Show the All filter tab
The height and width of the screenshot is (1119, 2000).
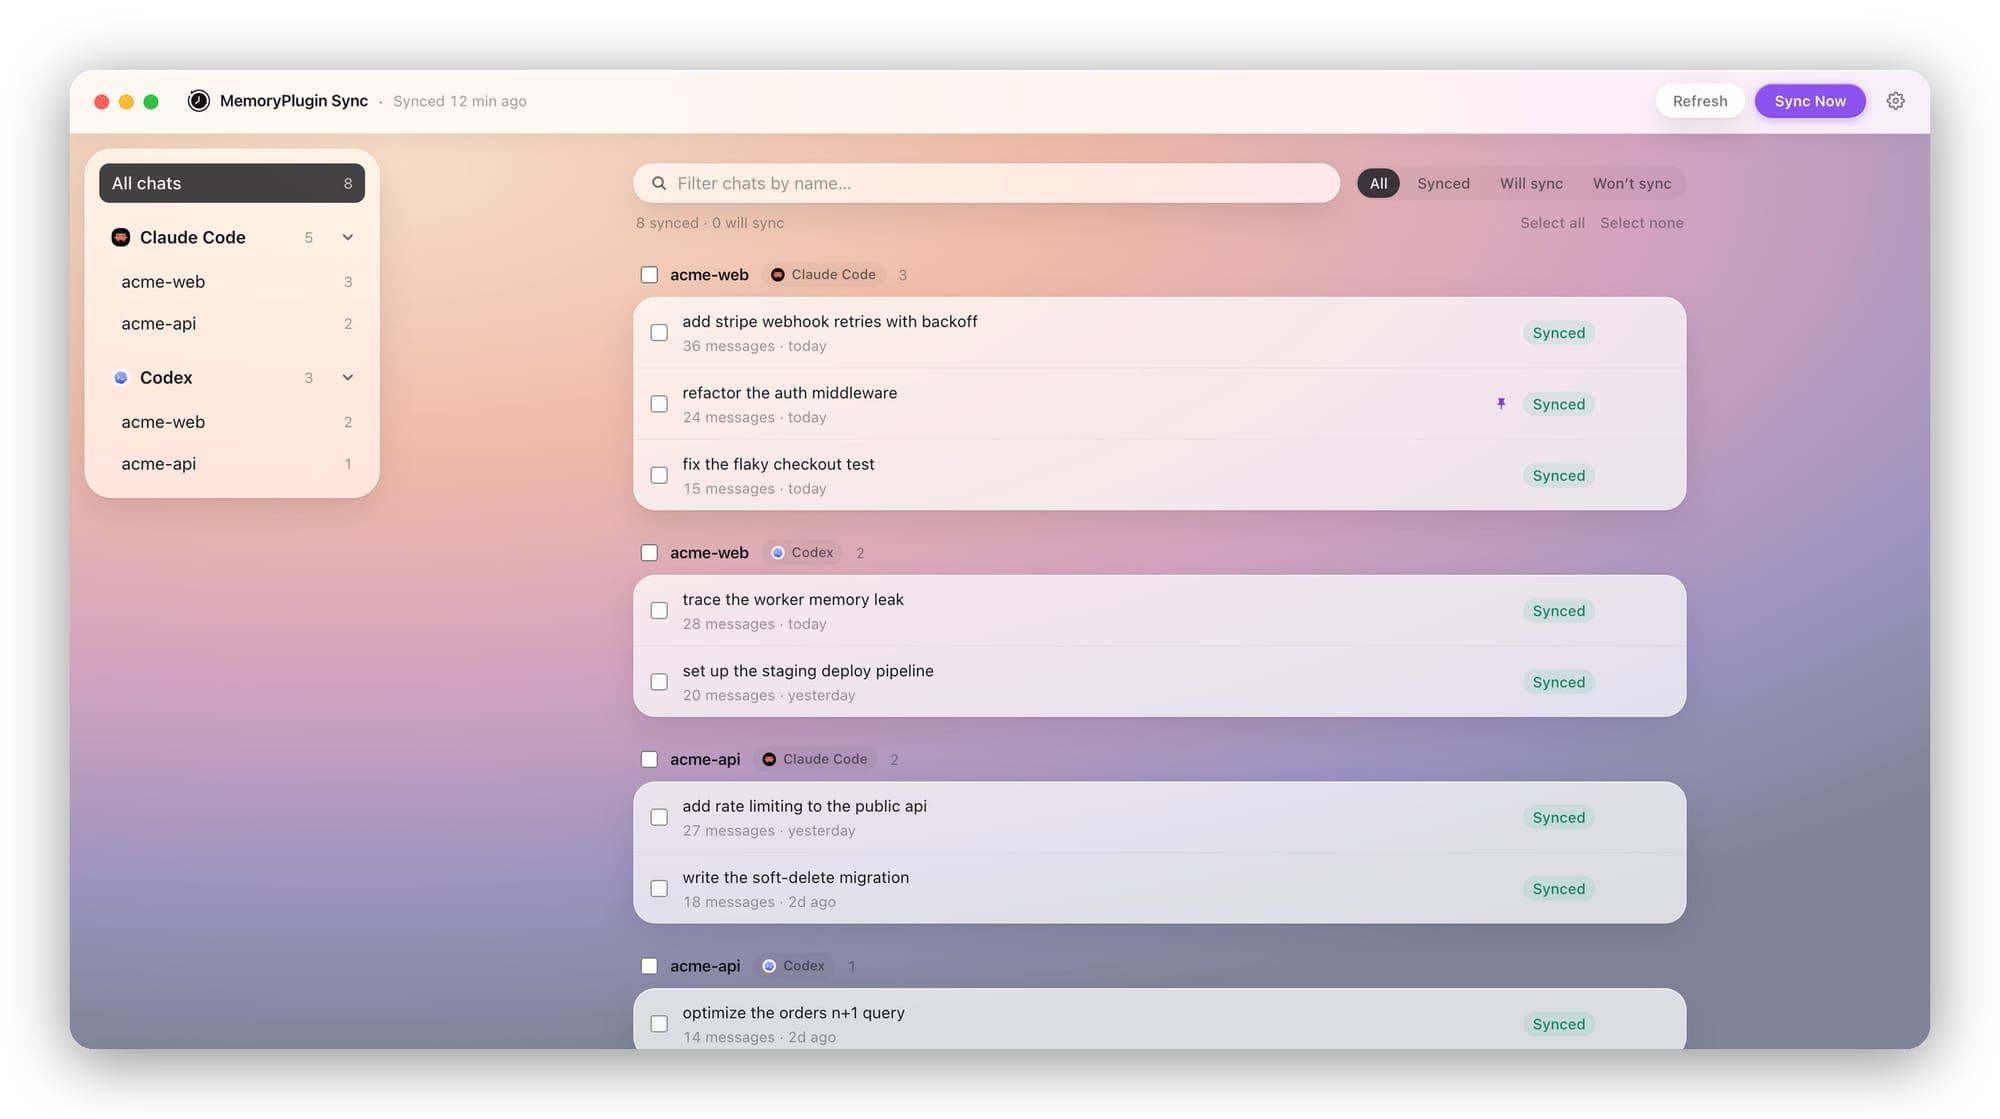coord(1378,183)
